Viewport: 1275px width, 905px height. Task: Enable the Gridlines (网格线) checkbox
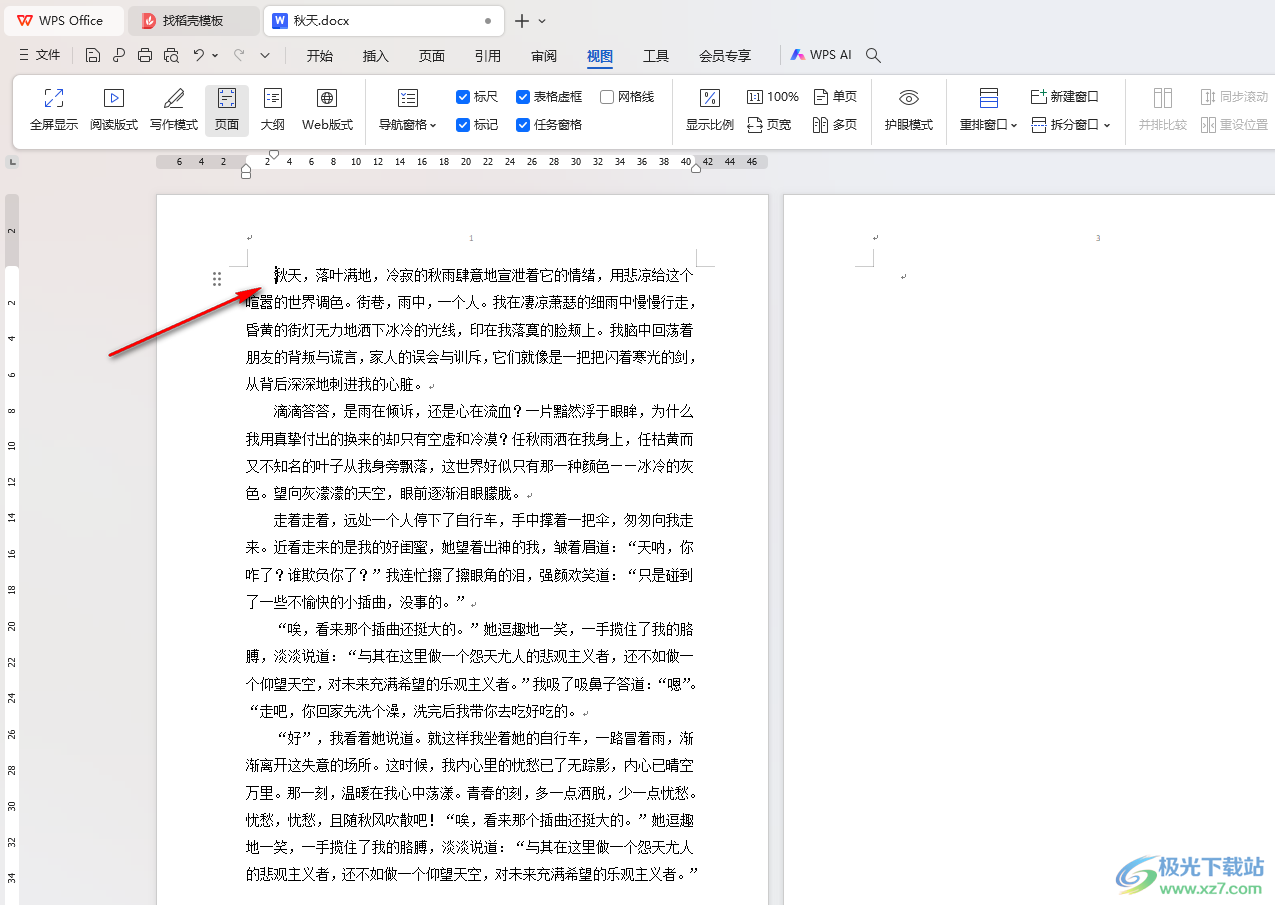(x=607, y=97)
